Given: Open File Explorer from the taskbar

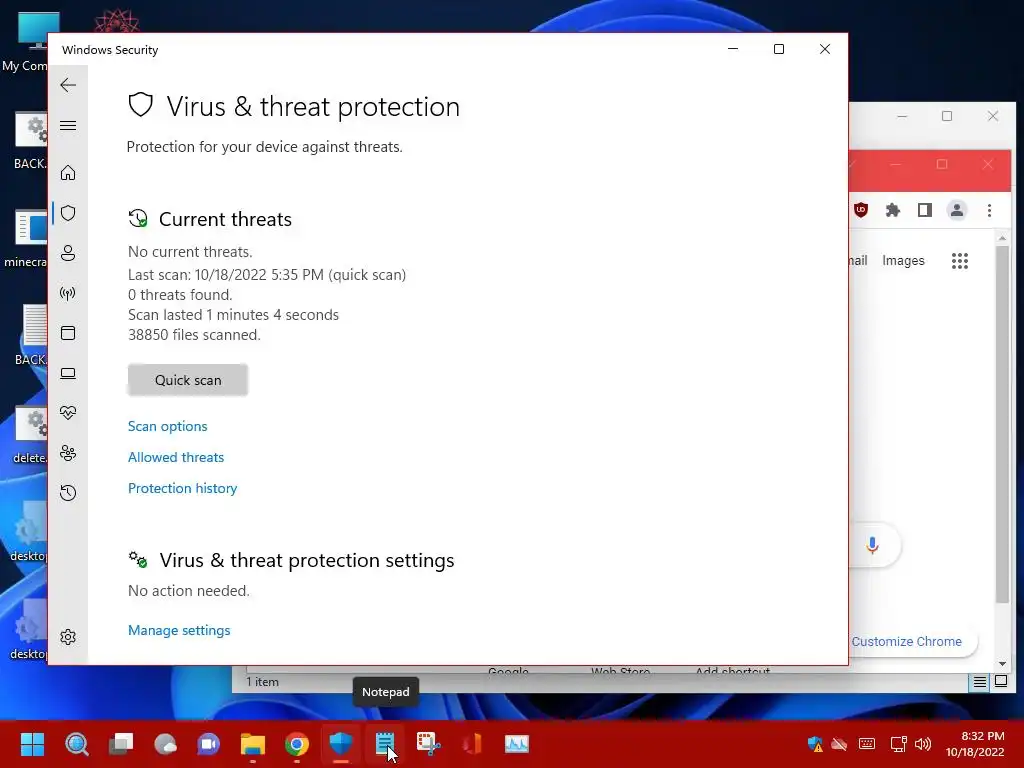Looking at the screenshot, I should [x=253, y=744].
